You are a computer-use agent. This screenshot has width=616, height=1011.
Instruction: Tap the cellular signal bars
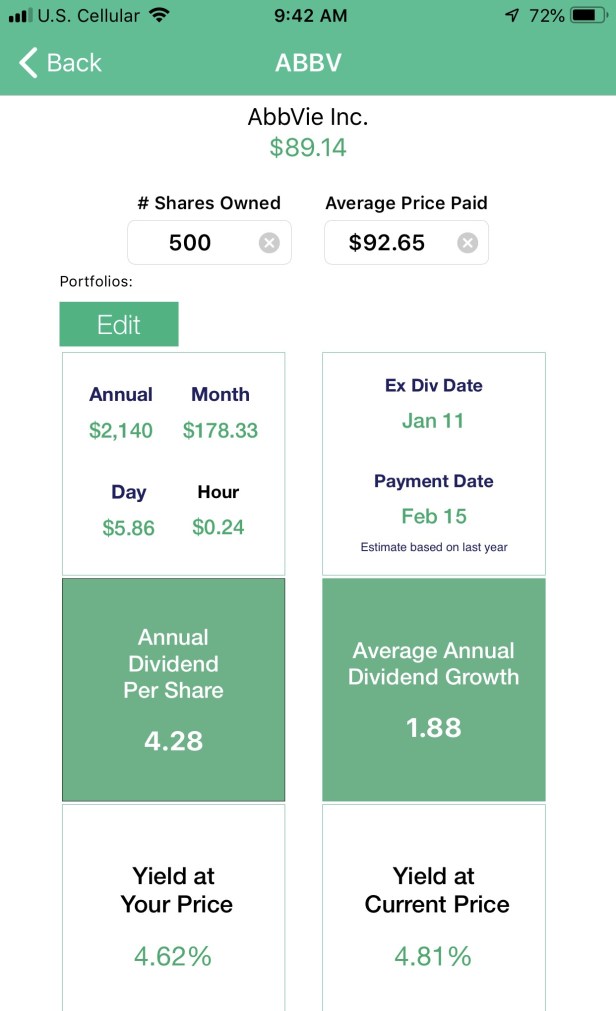click(x=20, y=16)
